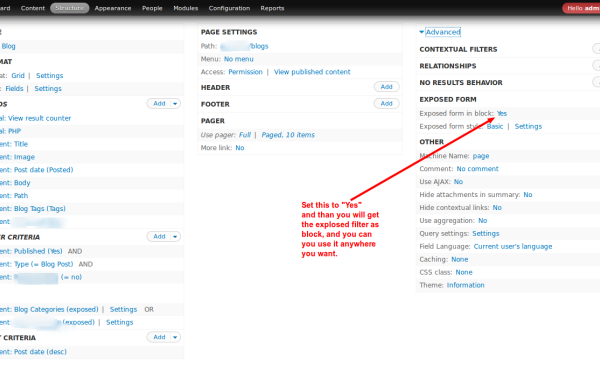Go to the People menu

coord(152,8)
